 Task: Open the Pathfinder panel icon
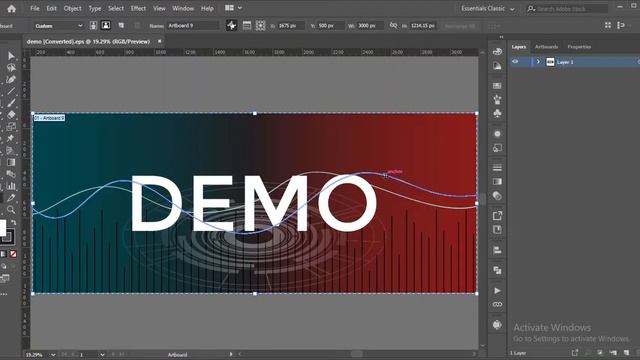497,270
